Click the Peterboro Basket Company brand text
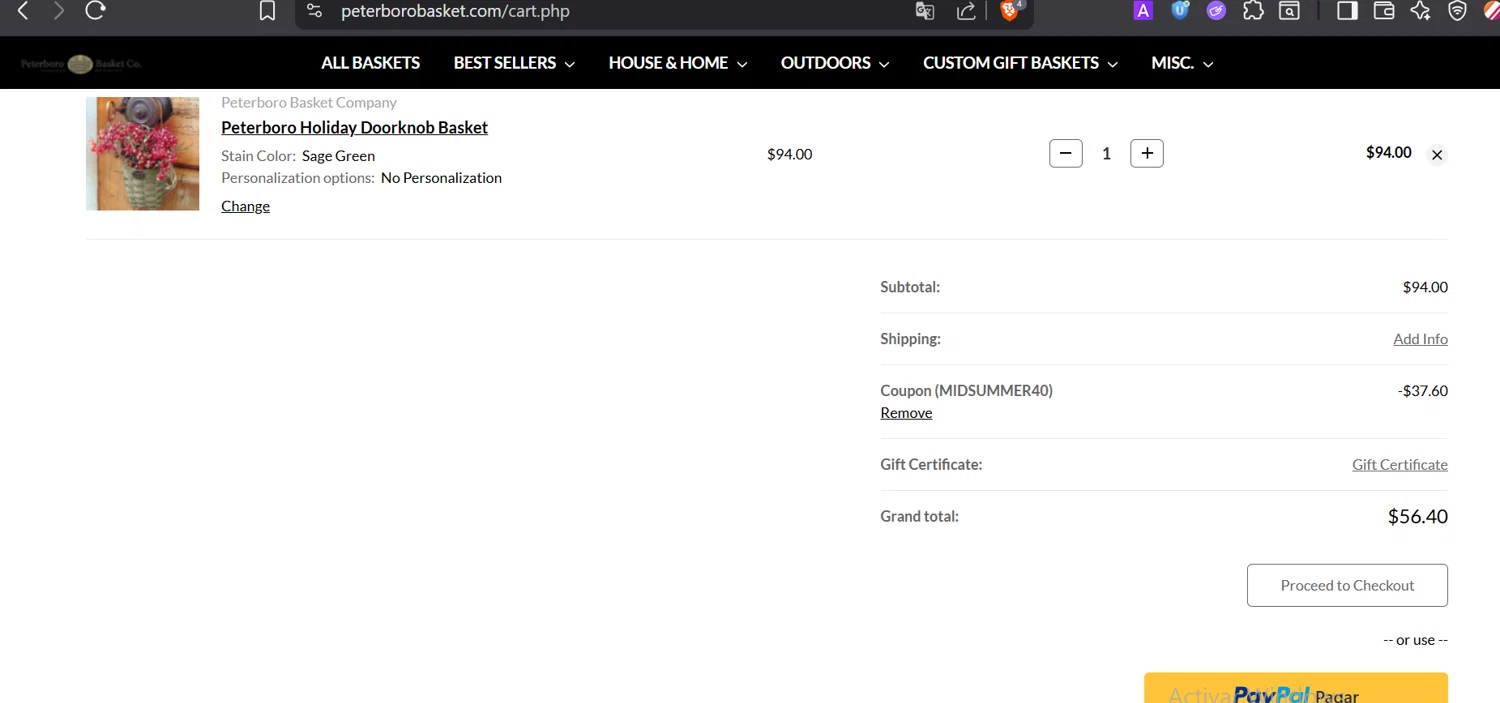Screen dimensions: 1500x703 pos(309,102)
